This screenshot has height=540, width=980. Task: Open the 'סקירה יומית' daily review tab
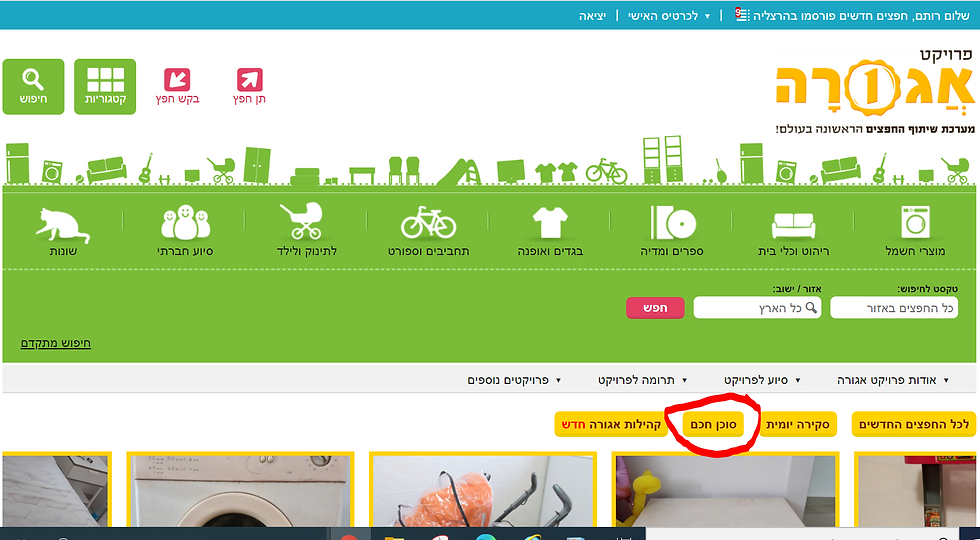tap(798, 424)
